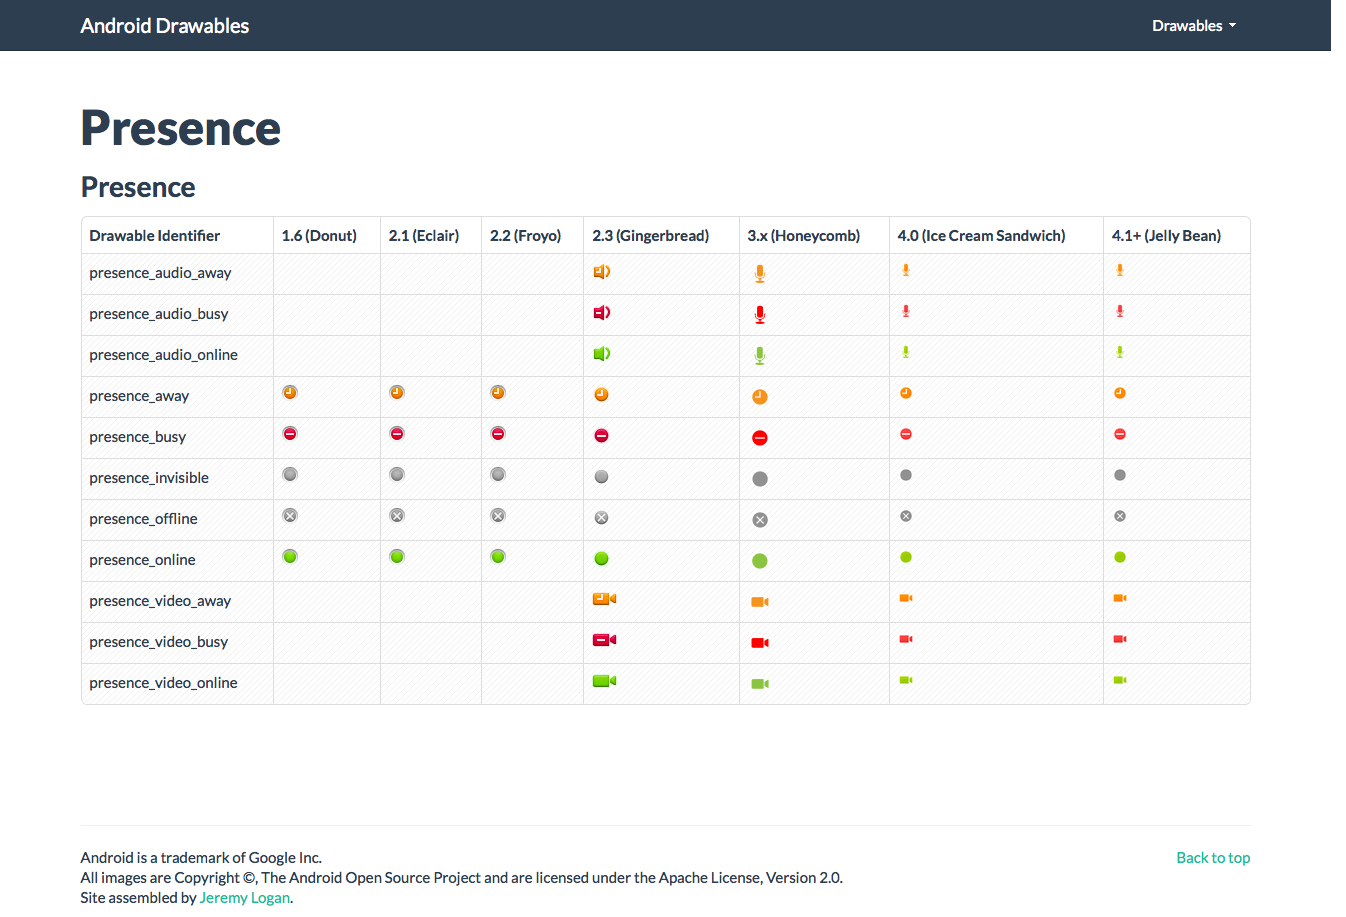Click the Ice Cream Sandwich presence_away icon

pos(906,393)
